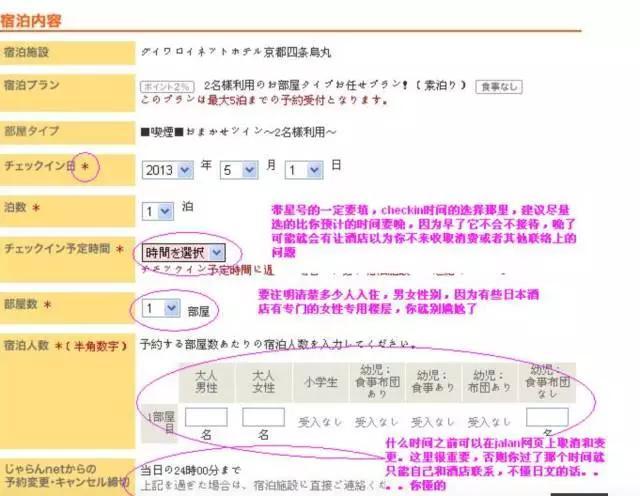Open the check-in day dropdown
Image resolution: width=640 pixels, height=496 pixels.
coord(306,169)
